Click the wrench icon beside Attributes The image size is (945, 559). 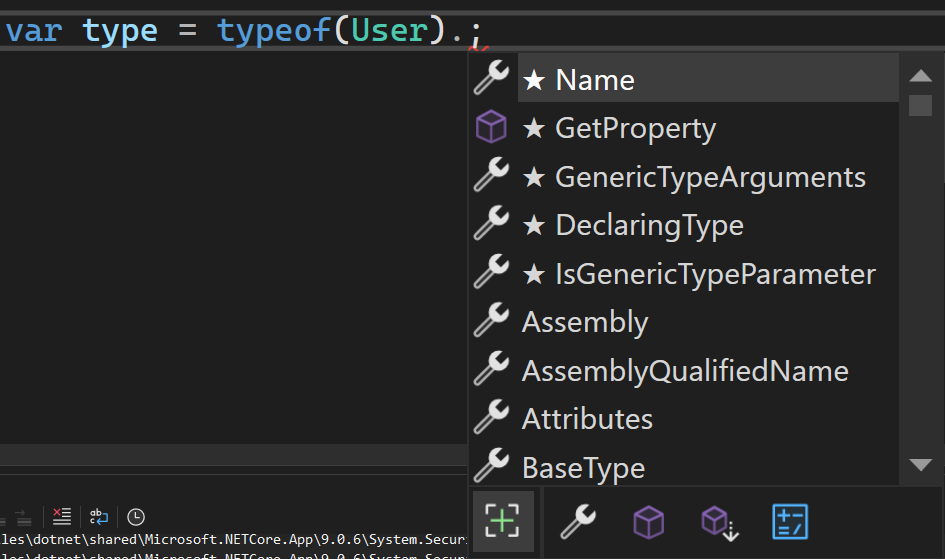click(492, 417)
